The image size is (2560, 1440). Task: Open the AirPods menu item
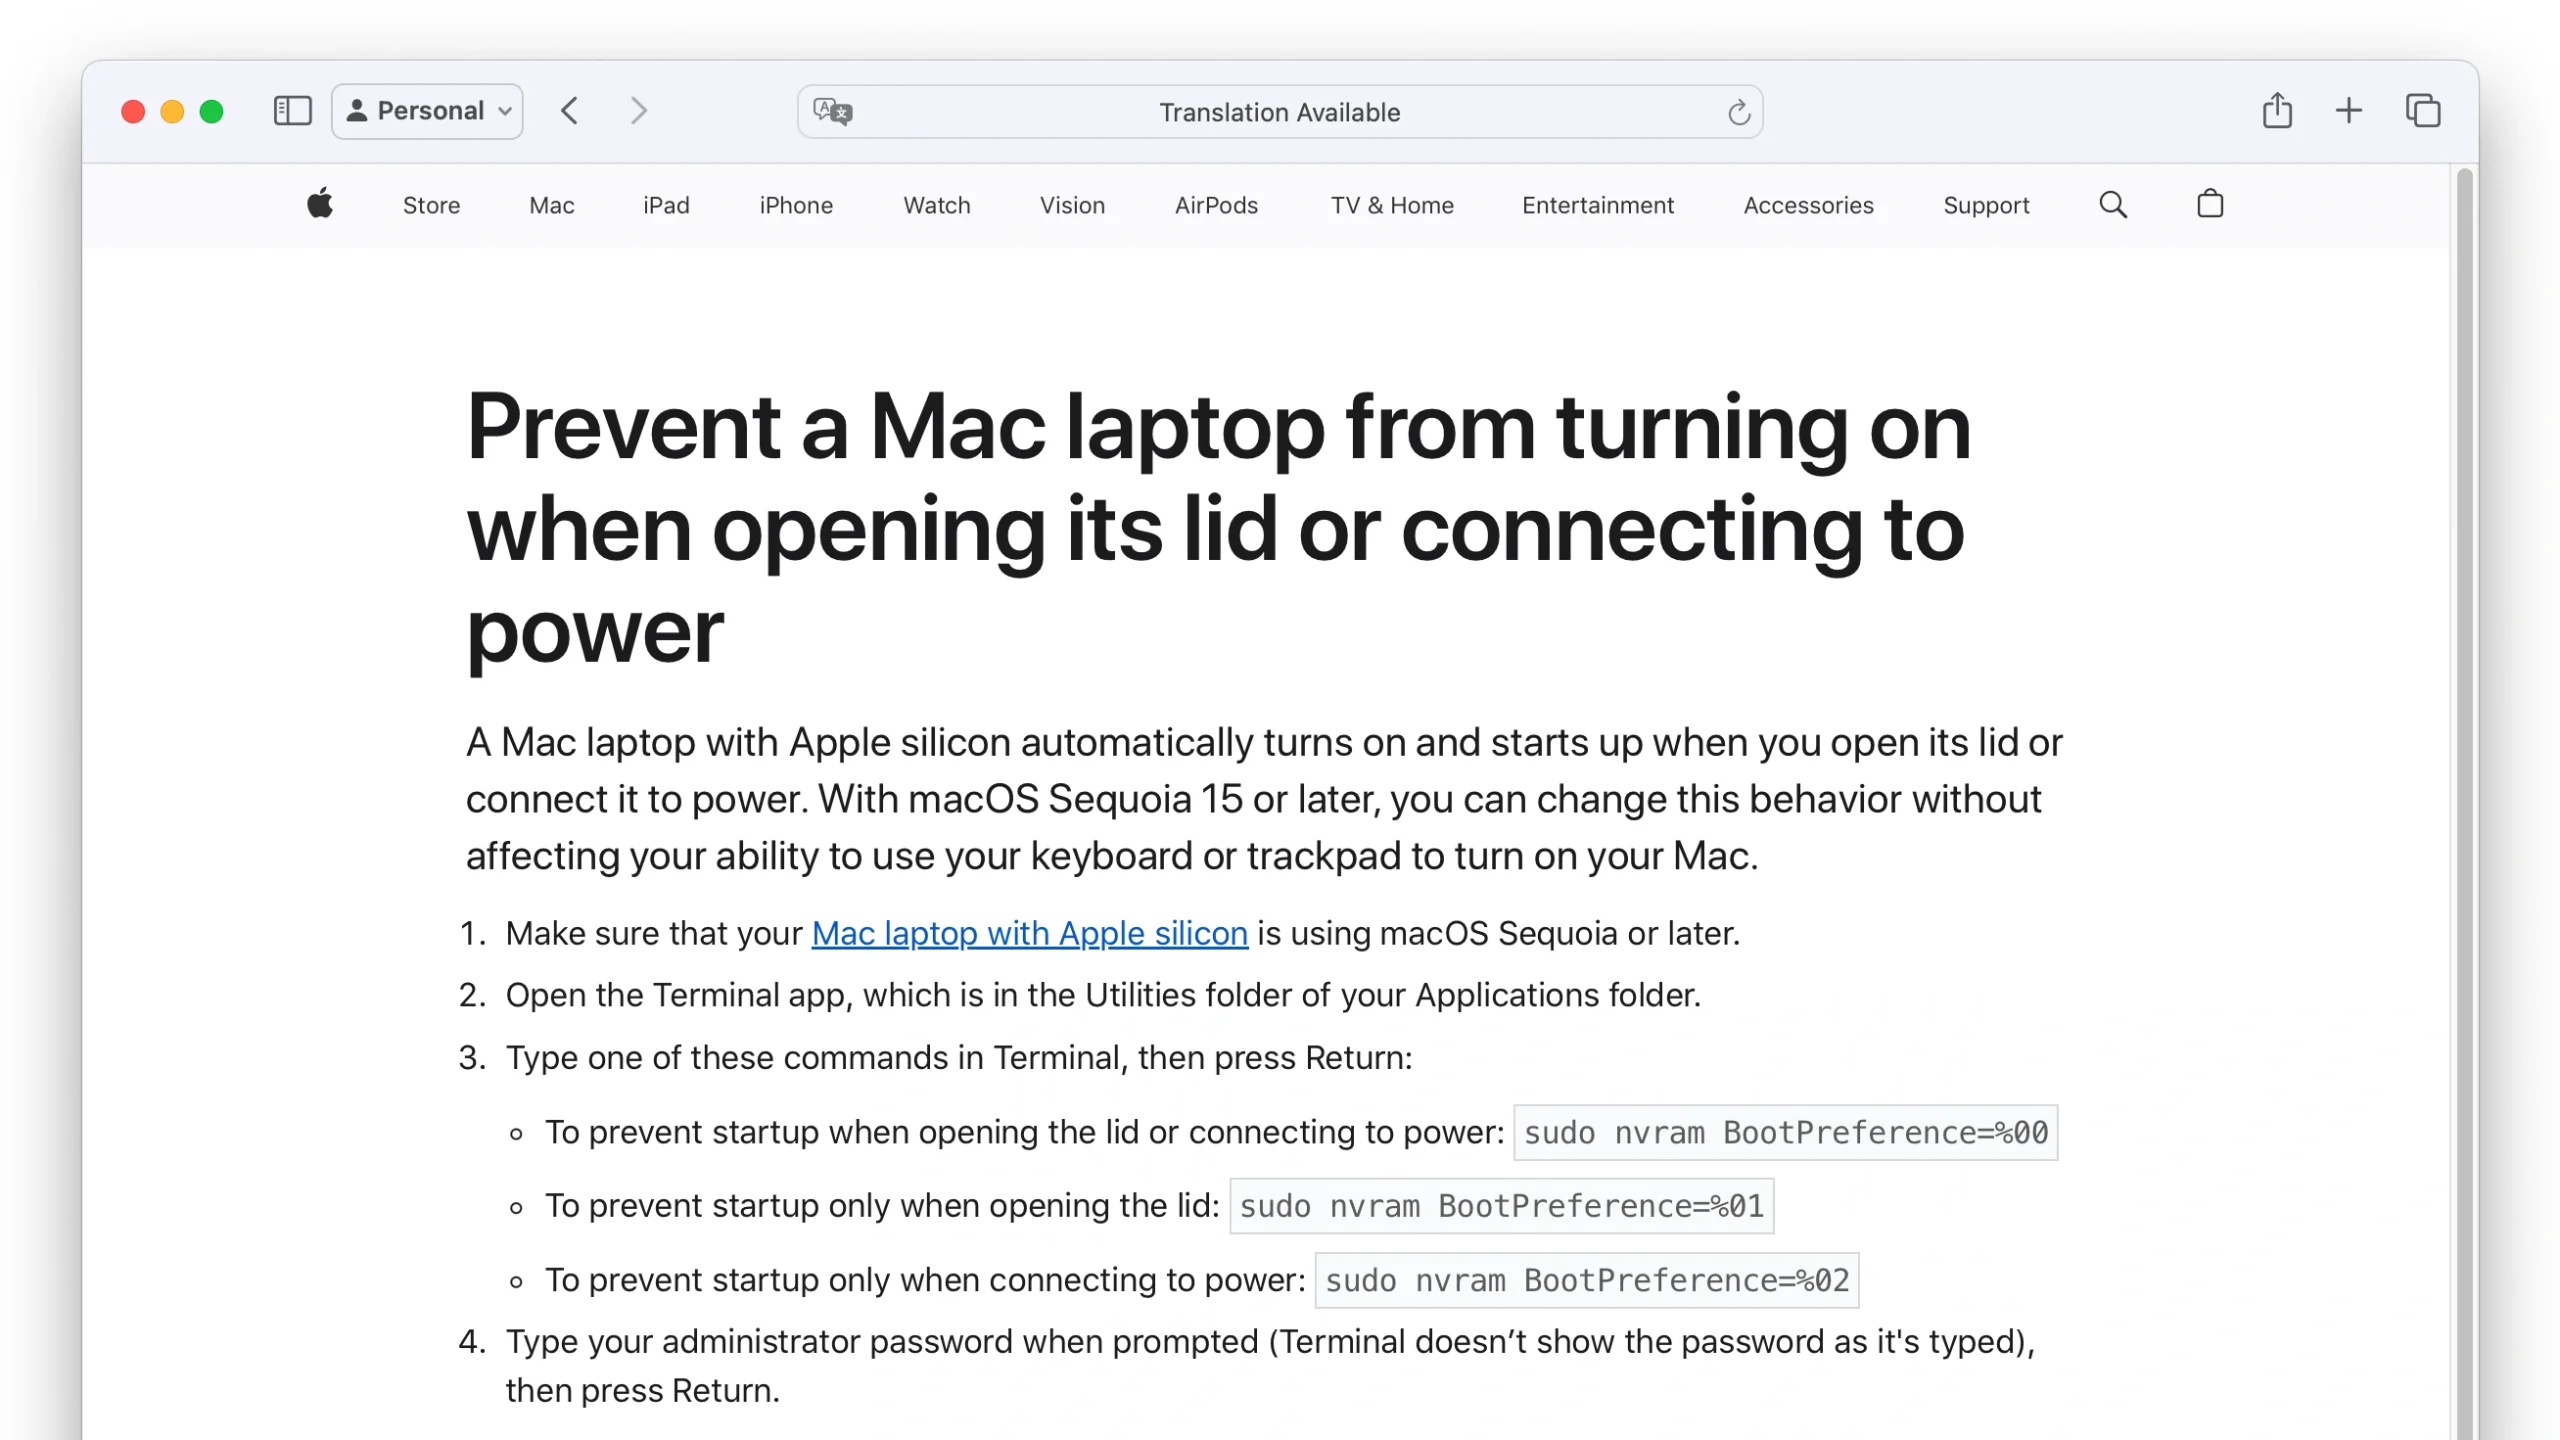tap(1216, 205)
